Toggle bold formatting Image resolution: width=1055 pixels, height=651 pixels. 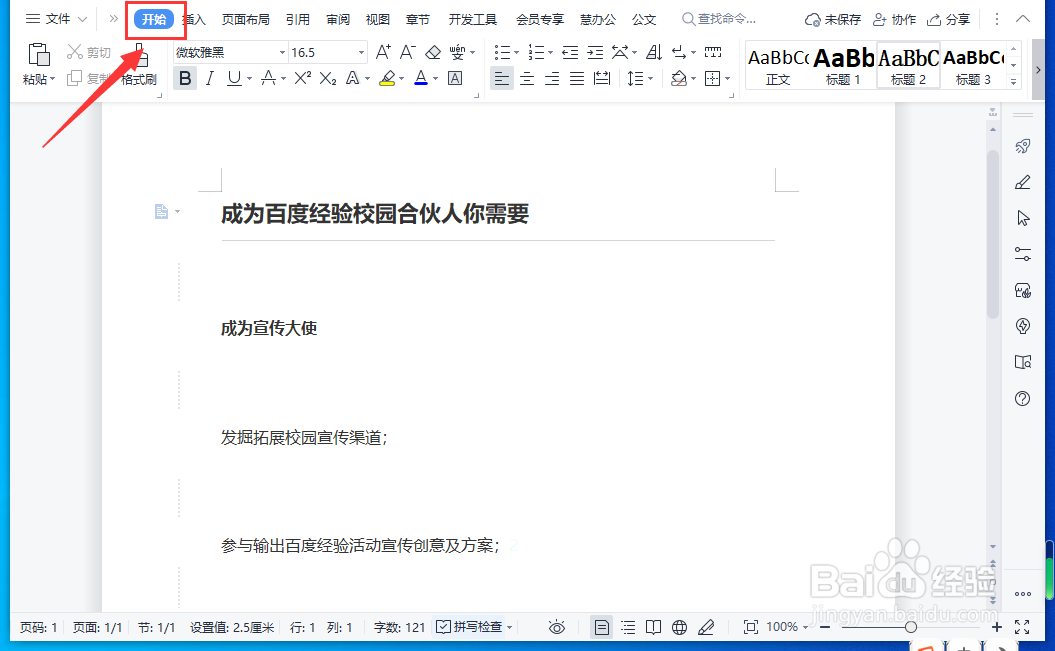click(185, 78)
